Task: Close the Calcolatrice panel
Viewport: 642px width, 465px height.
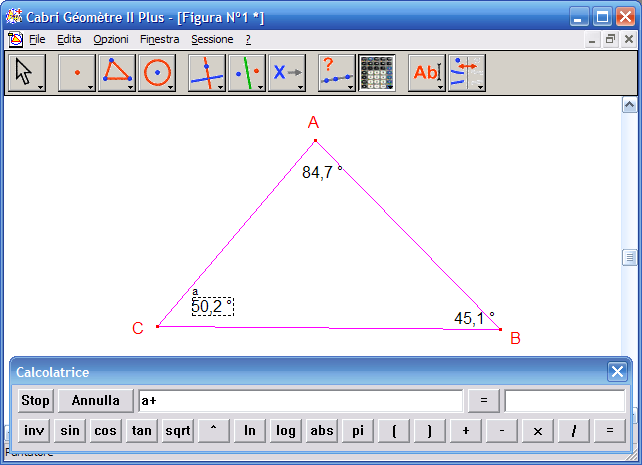Action: point(617,372)
